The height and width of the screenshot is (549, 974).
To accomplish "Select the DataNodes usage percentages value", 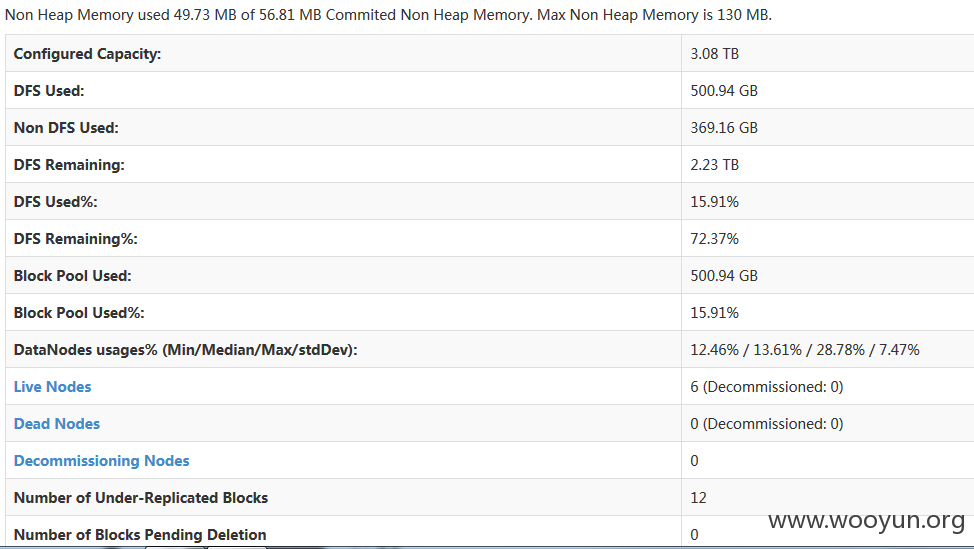I will pyautogui.click(x=804, y=350).
